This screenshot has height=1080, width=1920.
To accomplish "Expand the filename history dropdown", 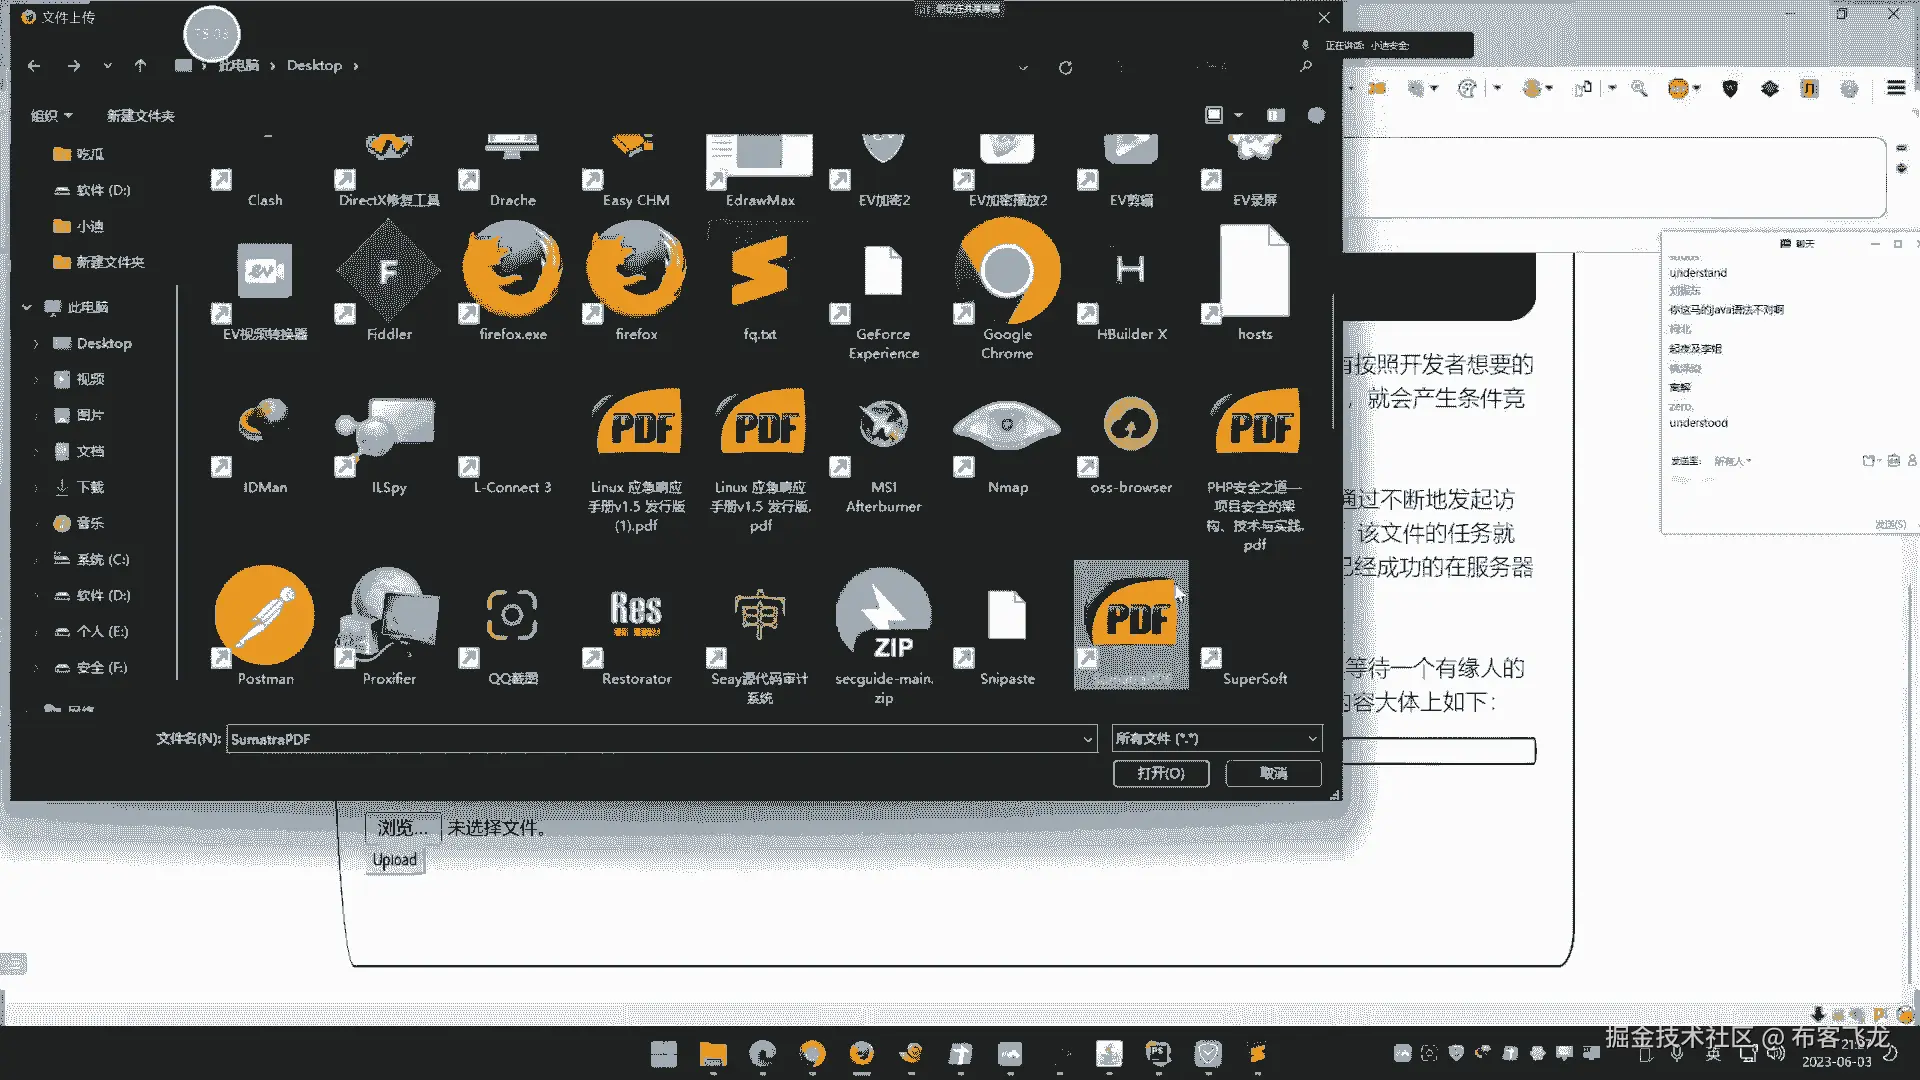I will point(1088,739).
